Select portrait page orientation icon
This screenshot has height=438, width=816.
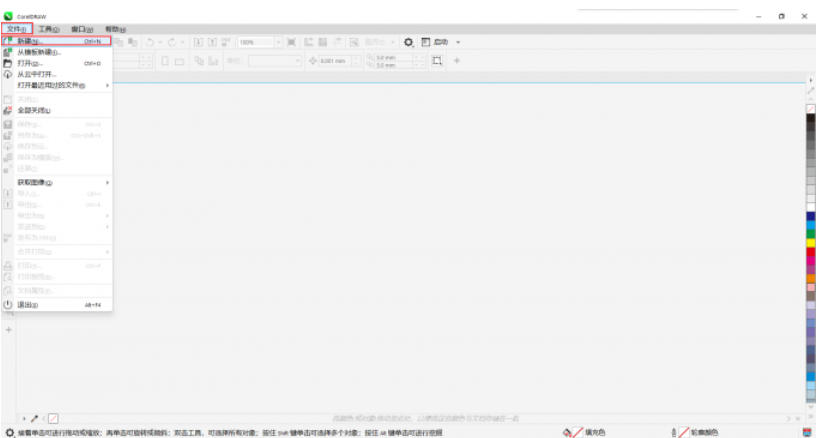[164, 61]
